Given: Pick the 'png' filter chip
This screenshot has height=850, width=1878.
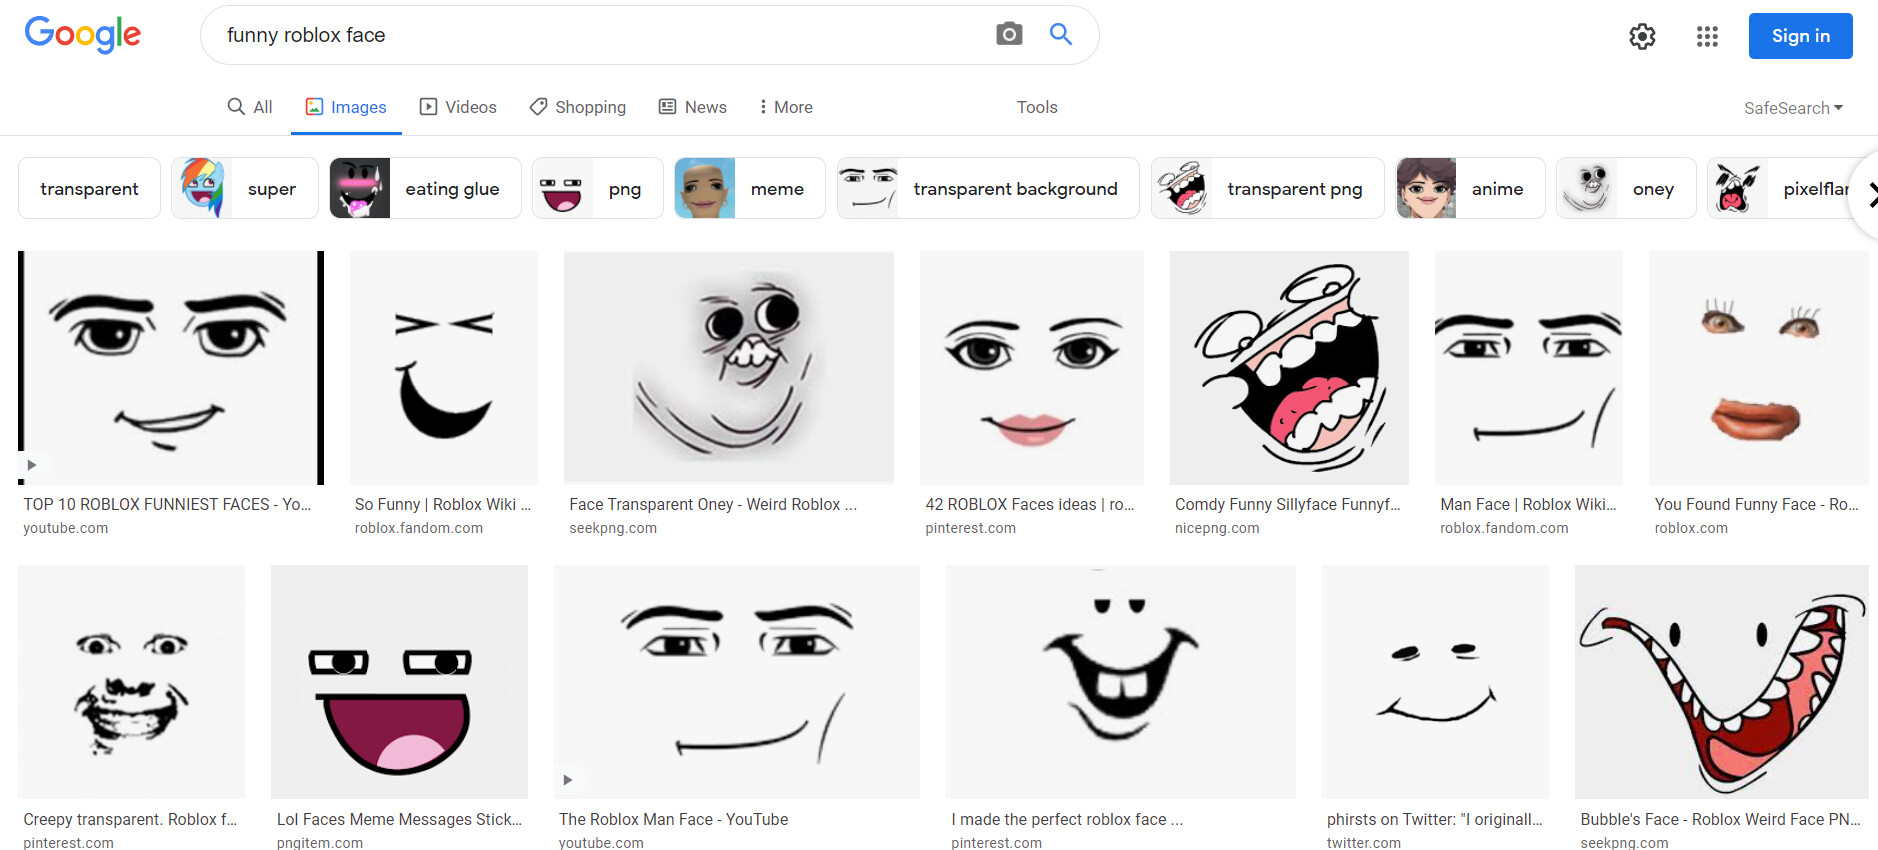Looking at the screenshot, I should pos(597,188).
